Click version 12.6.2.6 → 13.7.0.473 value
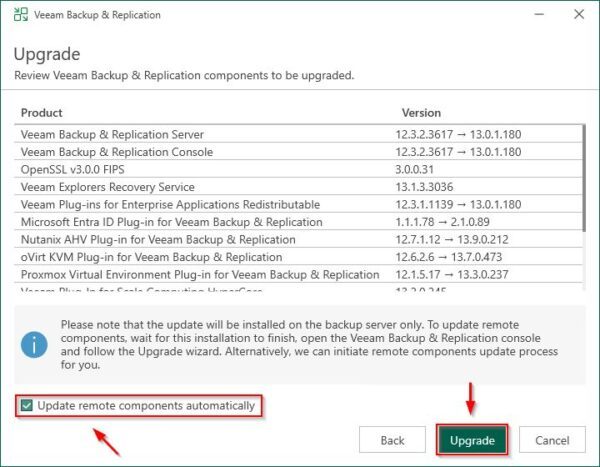 (x=448, y=257)
